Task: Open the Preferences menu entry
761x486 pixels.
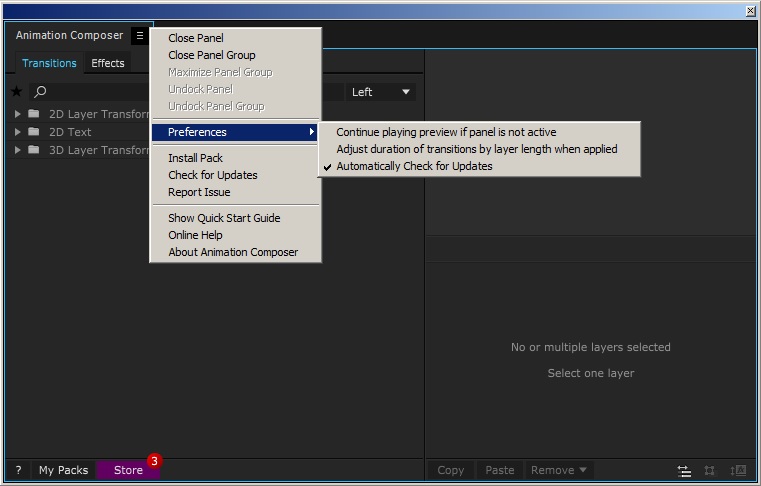Action: pos(235,132)
